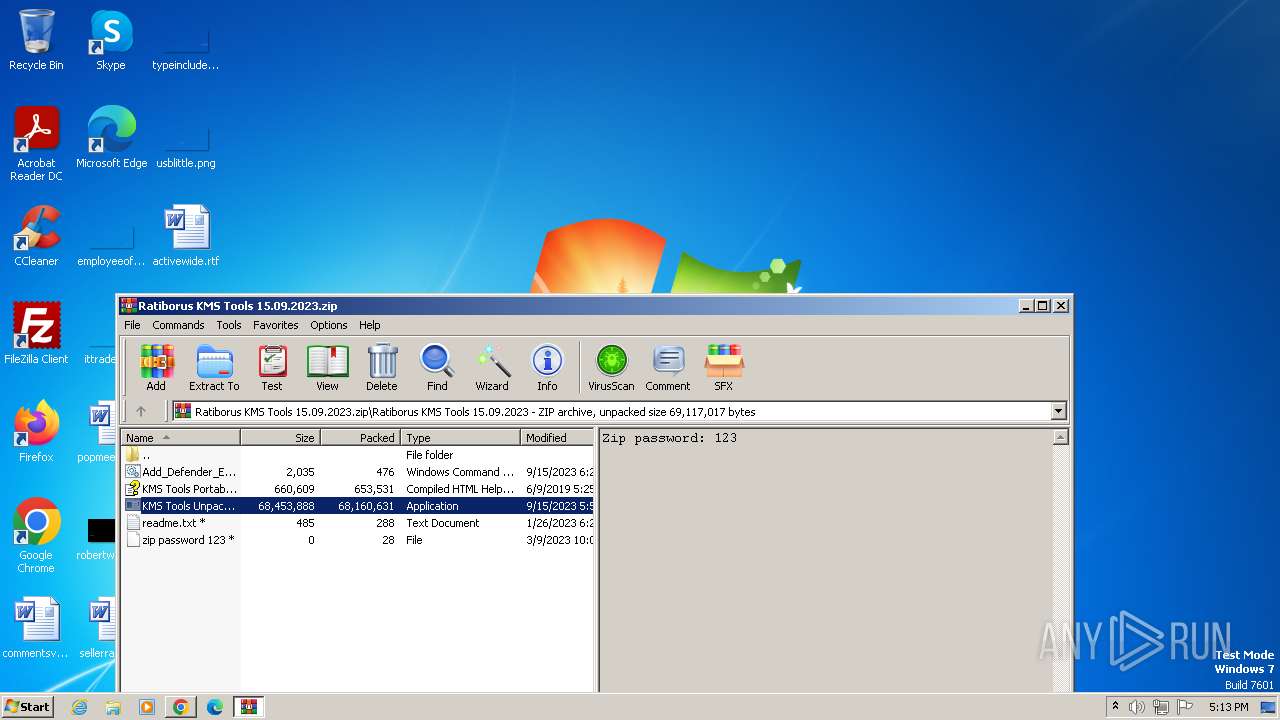Open Recycle Bin desktop icon
This screenshot has width=1280, height=720.
click(x=36, y=40)
